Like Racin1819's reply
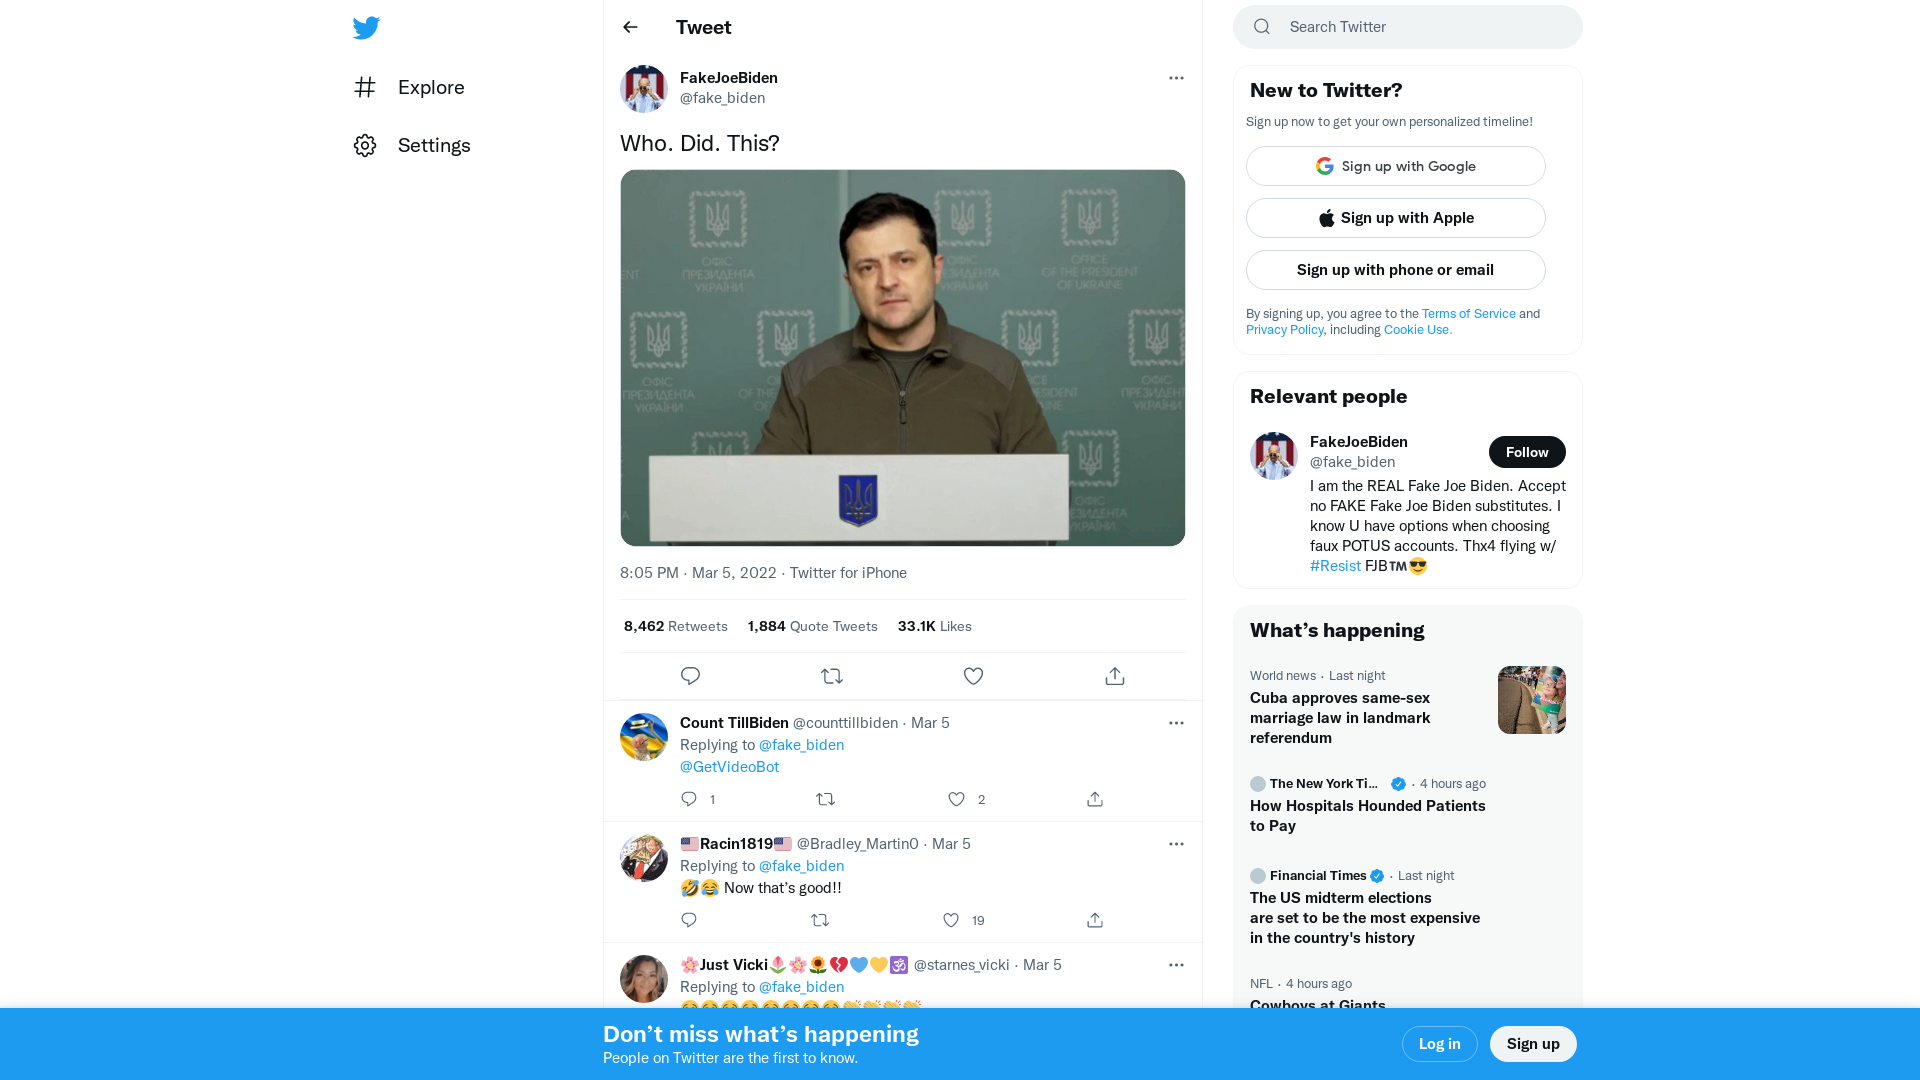The image size is (1920, 1080). [x=951, y=920]
